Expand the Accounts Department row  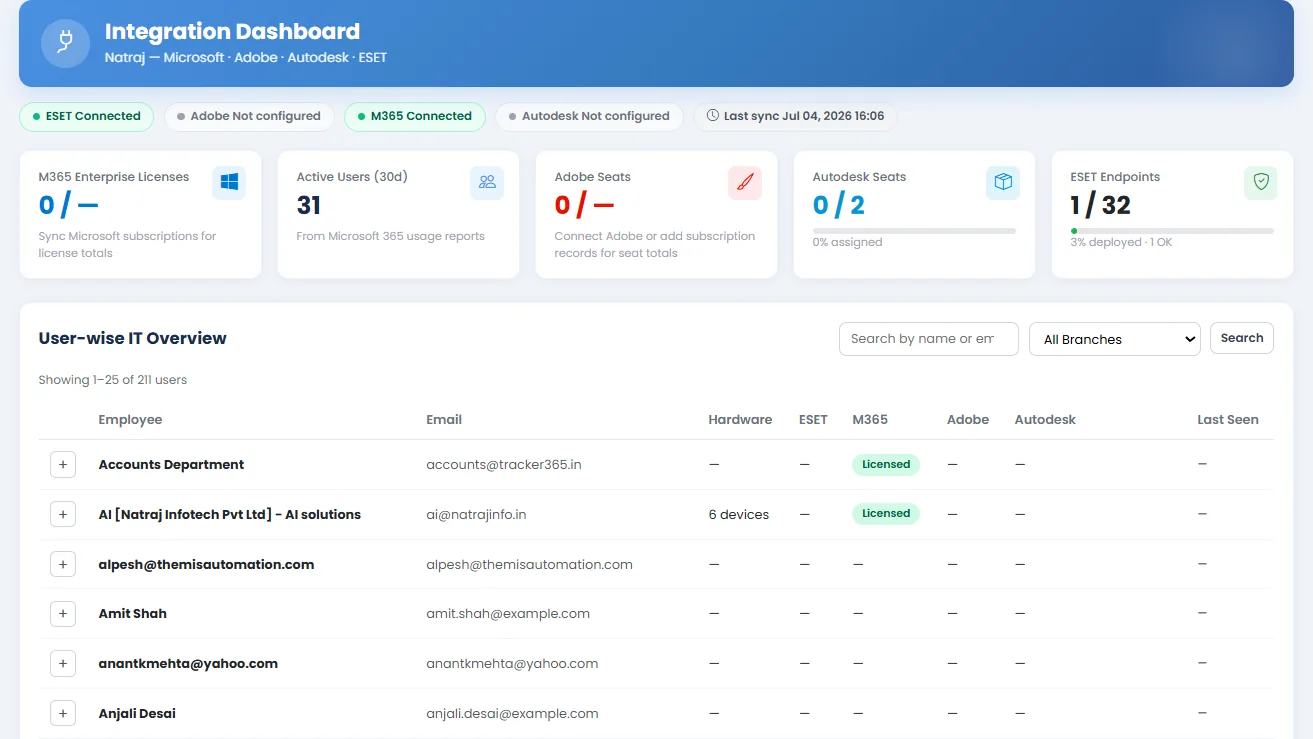pyautogui.click(x=63, y=465)
